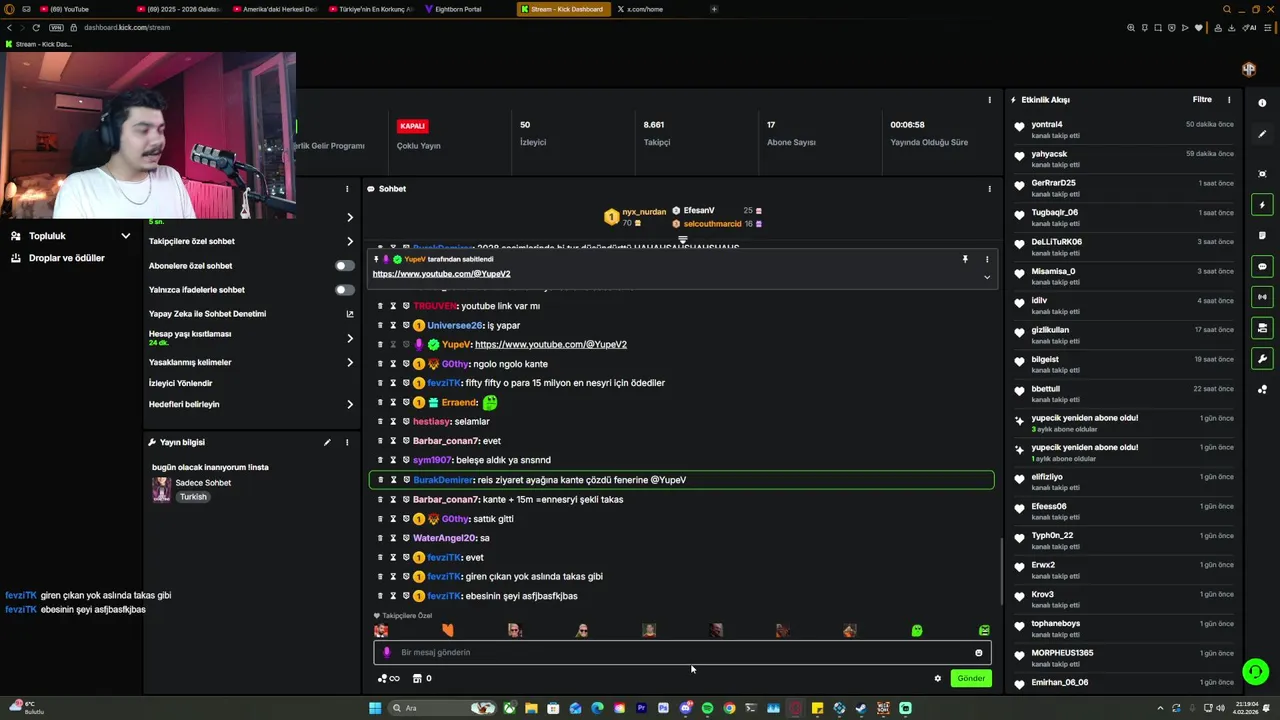Ban hestiasy with shield icon
This screenshot has height=720, width=1280.
coord(406,422)
